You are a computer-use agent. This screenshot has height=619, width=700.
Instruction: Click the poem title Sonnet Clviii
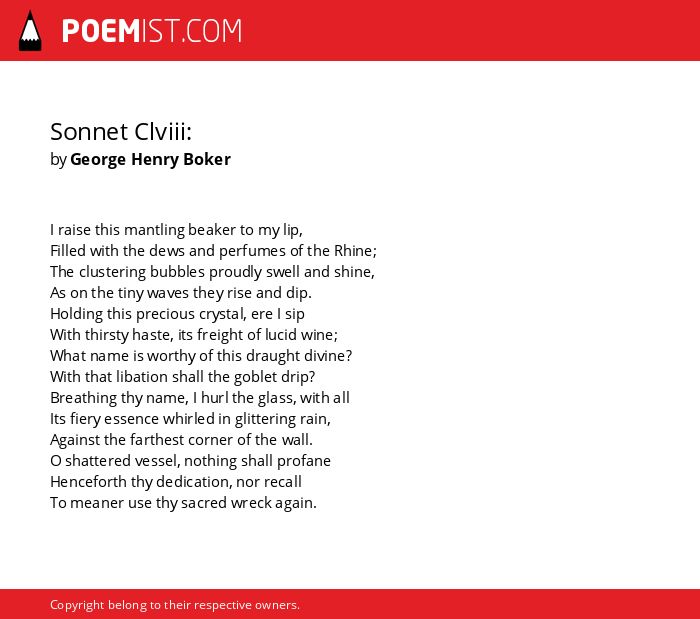[121, 132]
